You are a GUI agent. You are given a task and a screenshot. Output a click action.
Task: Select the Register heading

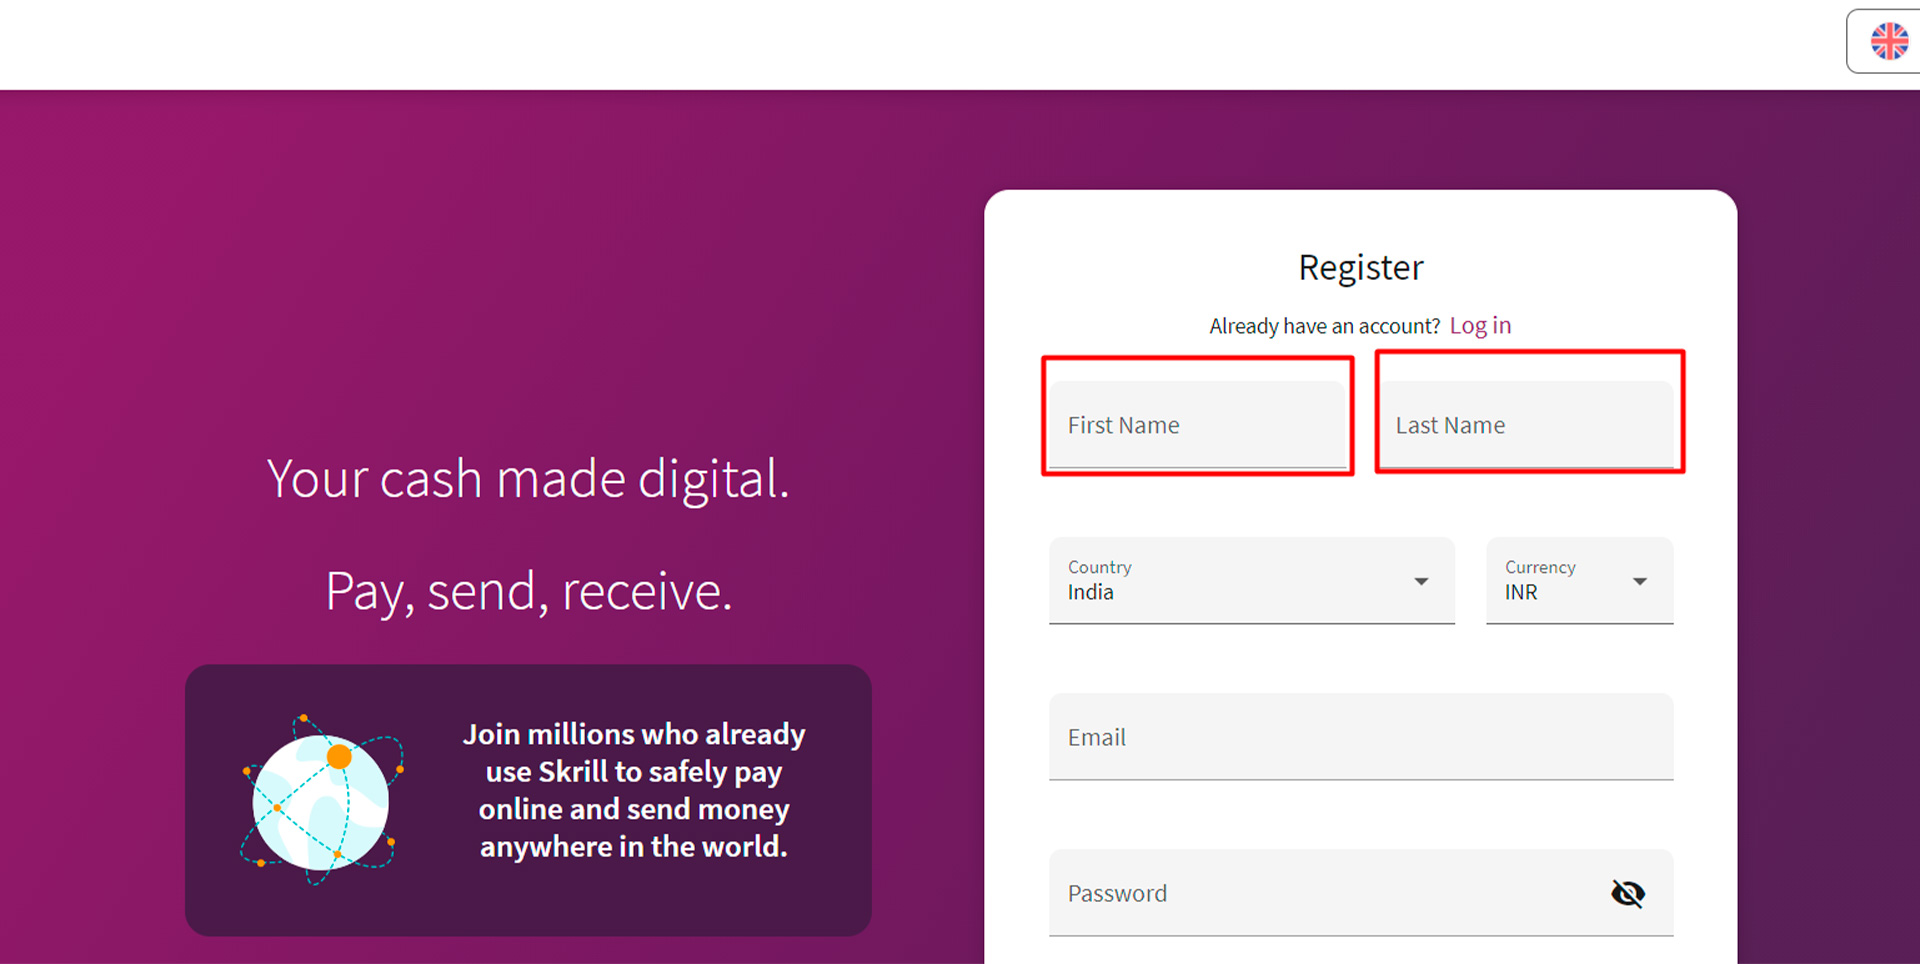pyautogui.click(x=1360, y=267)
